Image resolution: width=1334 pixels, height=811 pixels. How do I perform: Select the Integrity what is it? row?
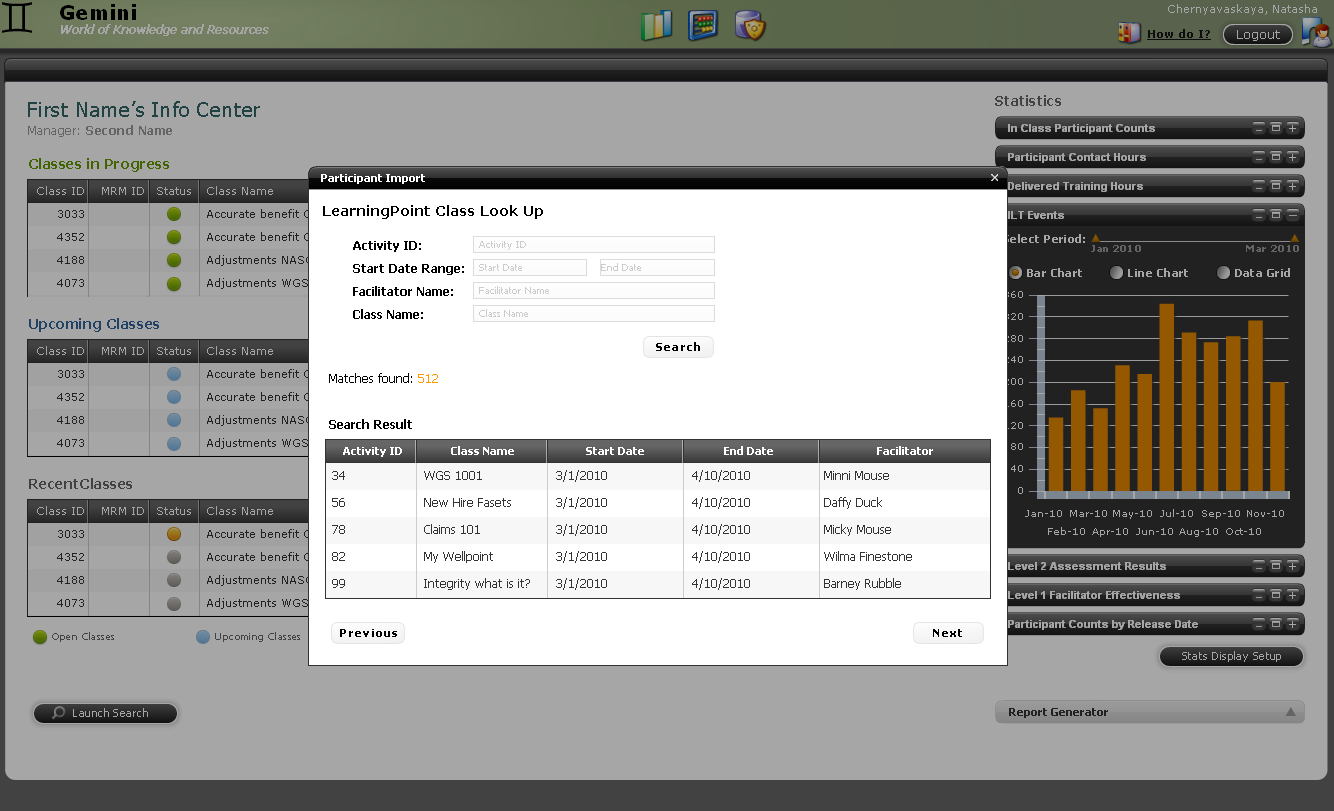(x=658, y=584)
